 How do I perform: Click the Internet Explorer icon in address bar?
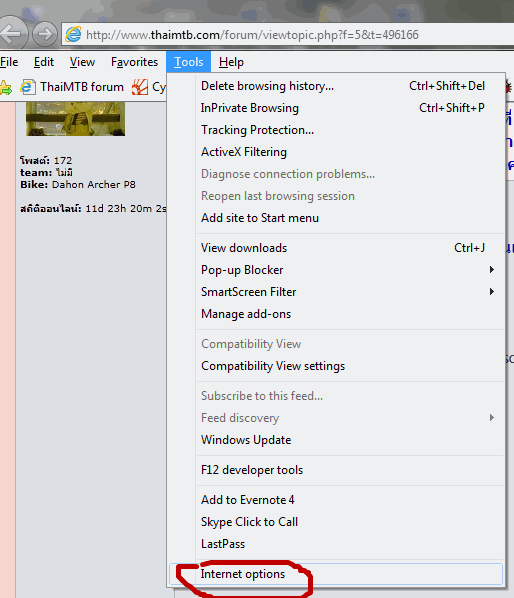(x=73, y=35)
